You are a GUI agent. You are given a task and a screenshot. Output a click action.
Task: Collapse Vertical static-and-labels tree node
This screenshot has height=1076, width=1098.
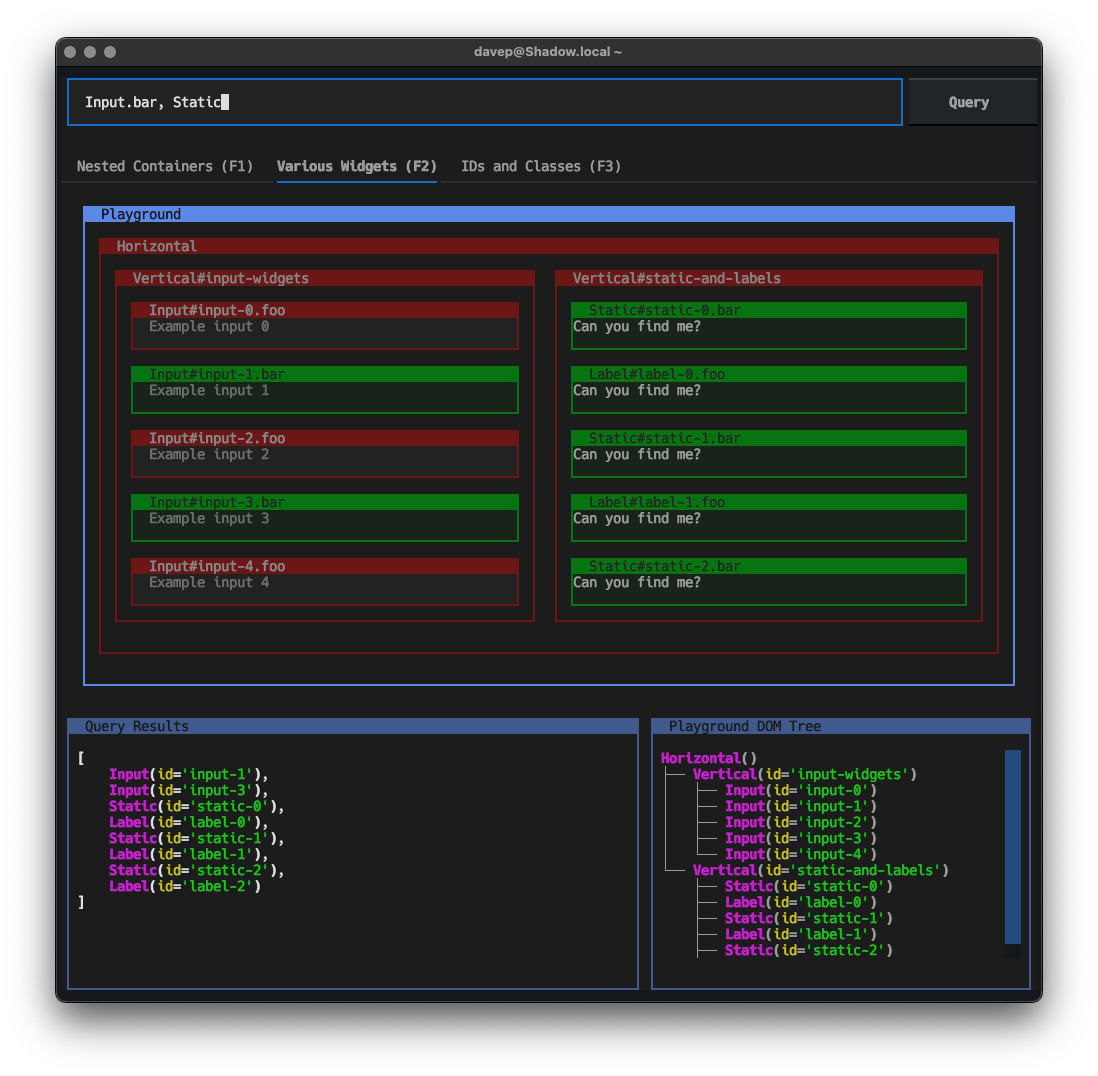(x=820, y=870)
